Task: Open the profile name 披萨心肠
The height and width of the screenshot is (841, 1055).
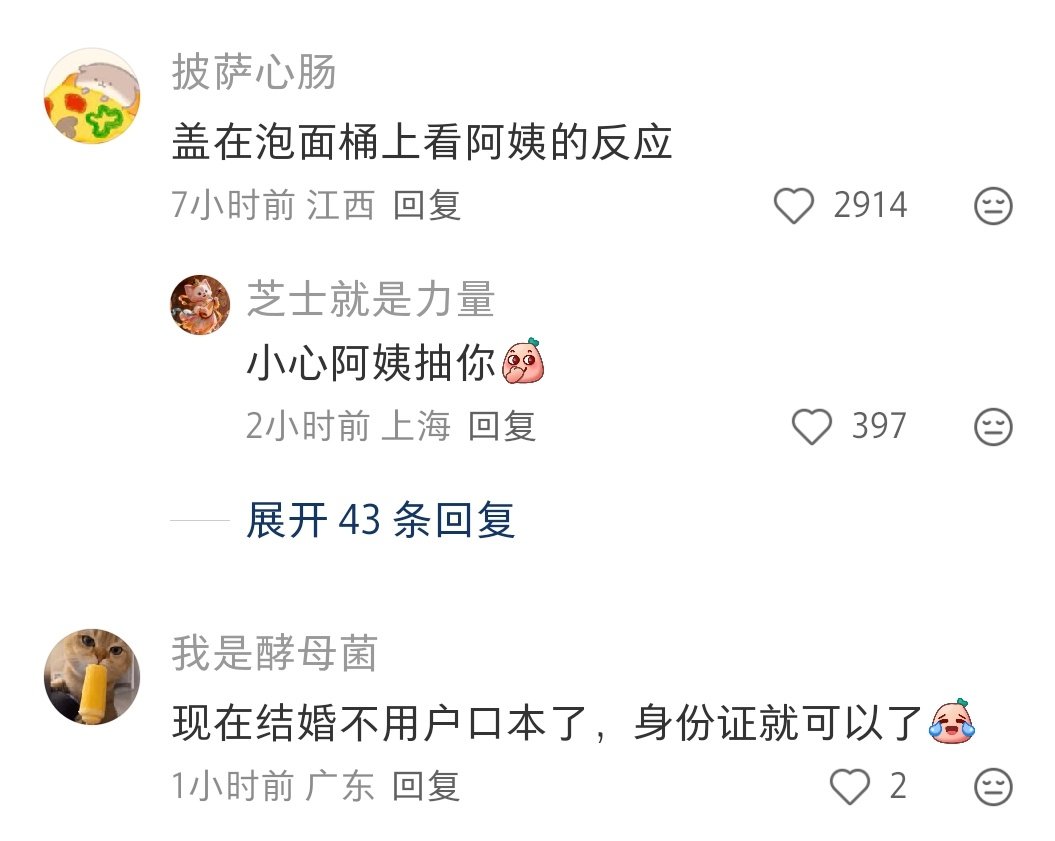Action: [x=254, y=72]
